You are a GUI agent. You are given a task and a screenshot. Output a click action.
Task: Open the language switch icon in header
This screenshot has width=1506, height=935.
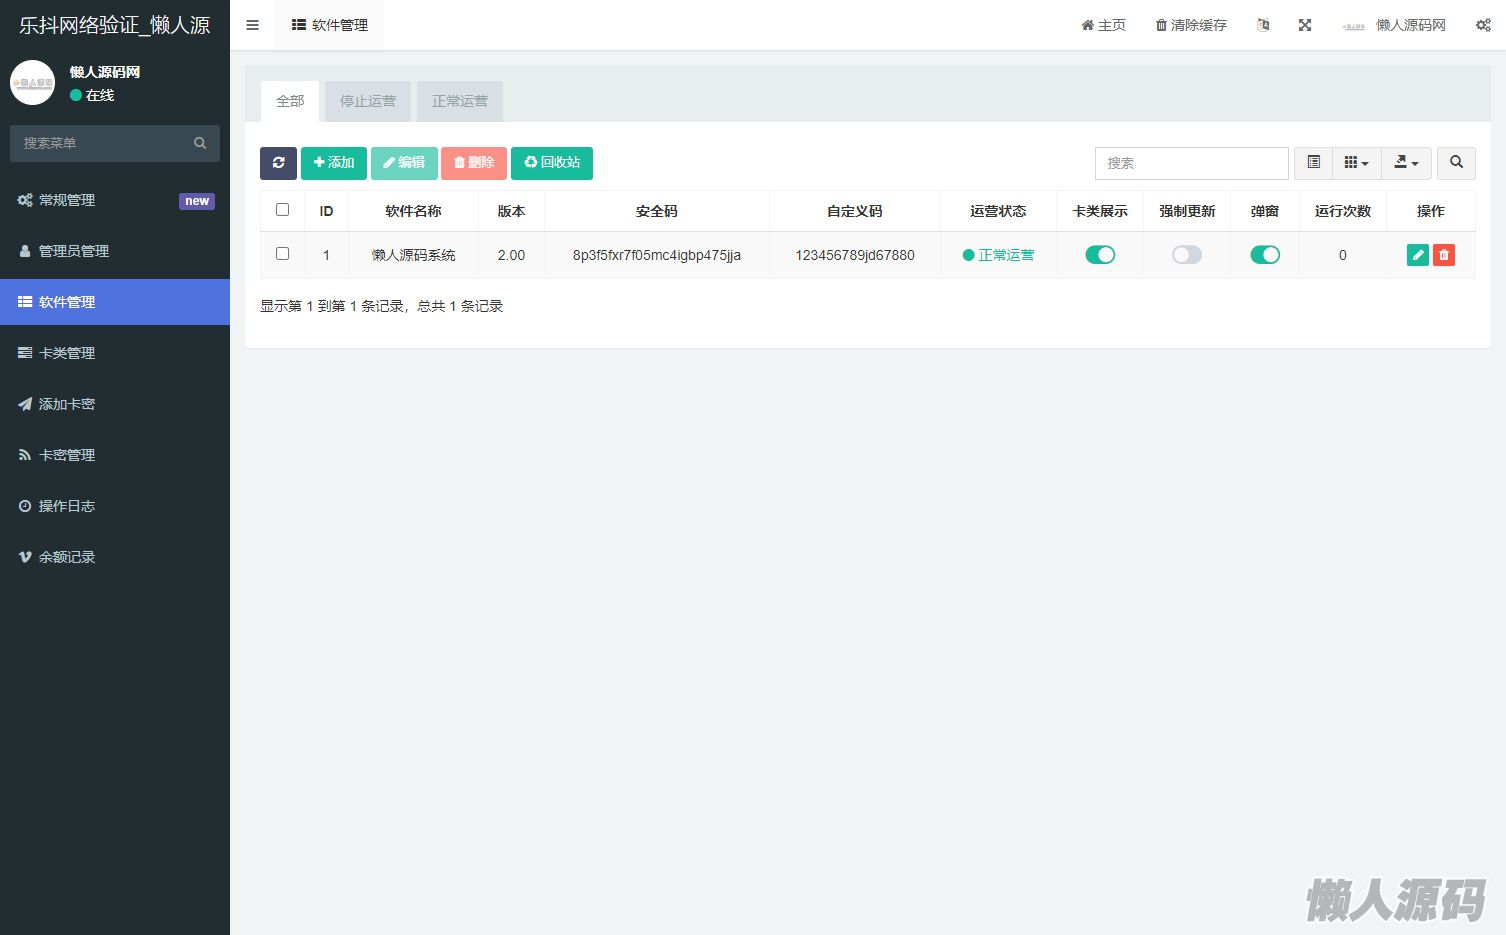(1263, 25)
